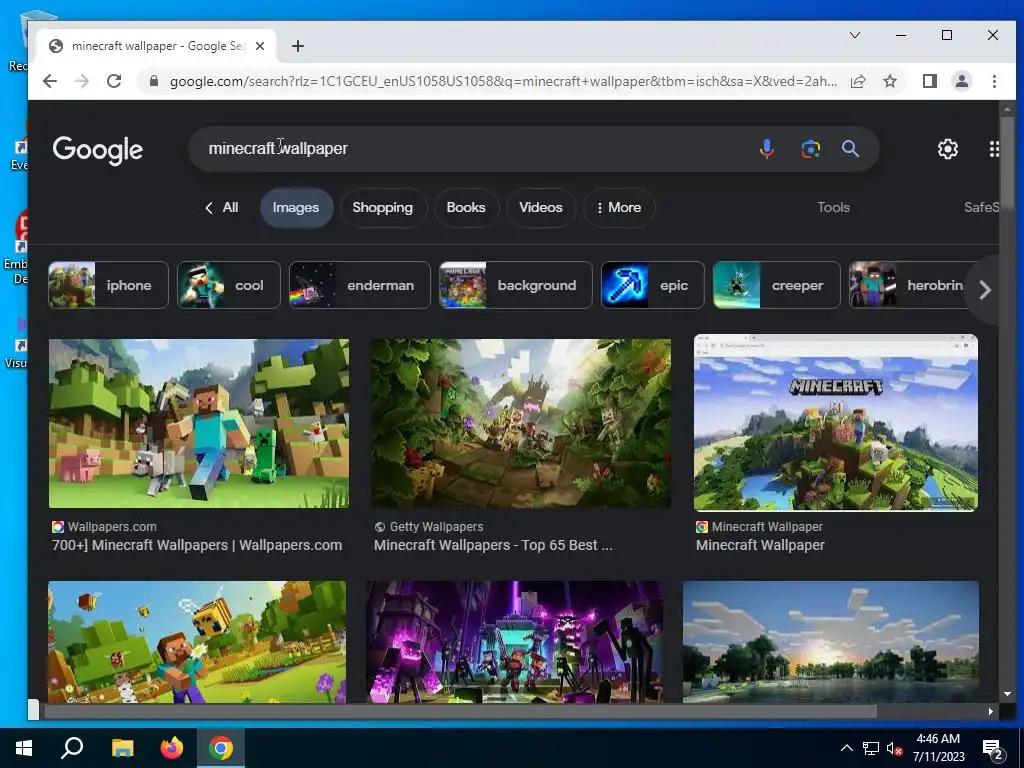Filter results by iphone chip
Viewport: 1024px width, 768px height.
[108, 285]
